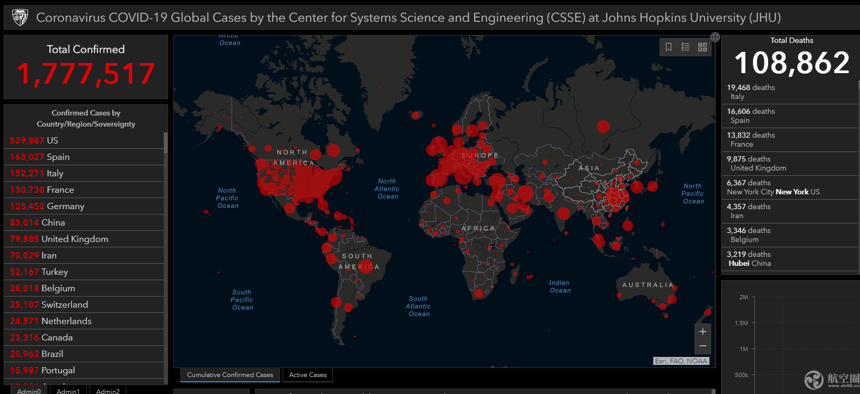Open the Admin2 tab
The image size is (860, 394).
(x=108, y=390)
